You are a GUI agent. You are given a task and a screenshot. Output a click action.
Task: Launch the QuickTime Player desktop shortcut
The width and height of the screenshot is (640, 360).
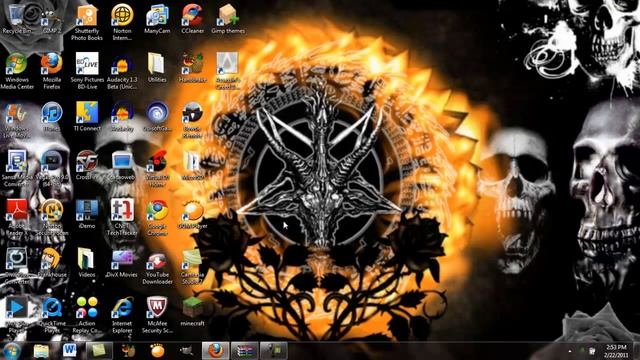pyautogui.click(x=52, y=315)
